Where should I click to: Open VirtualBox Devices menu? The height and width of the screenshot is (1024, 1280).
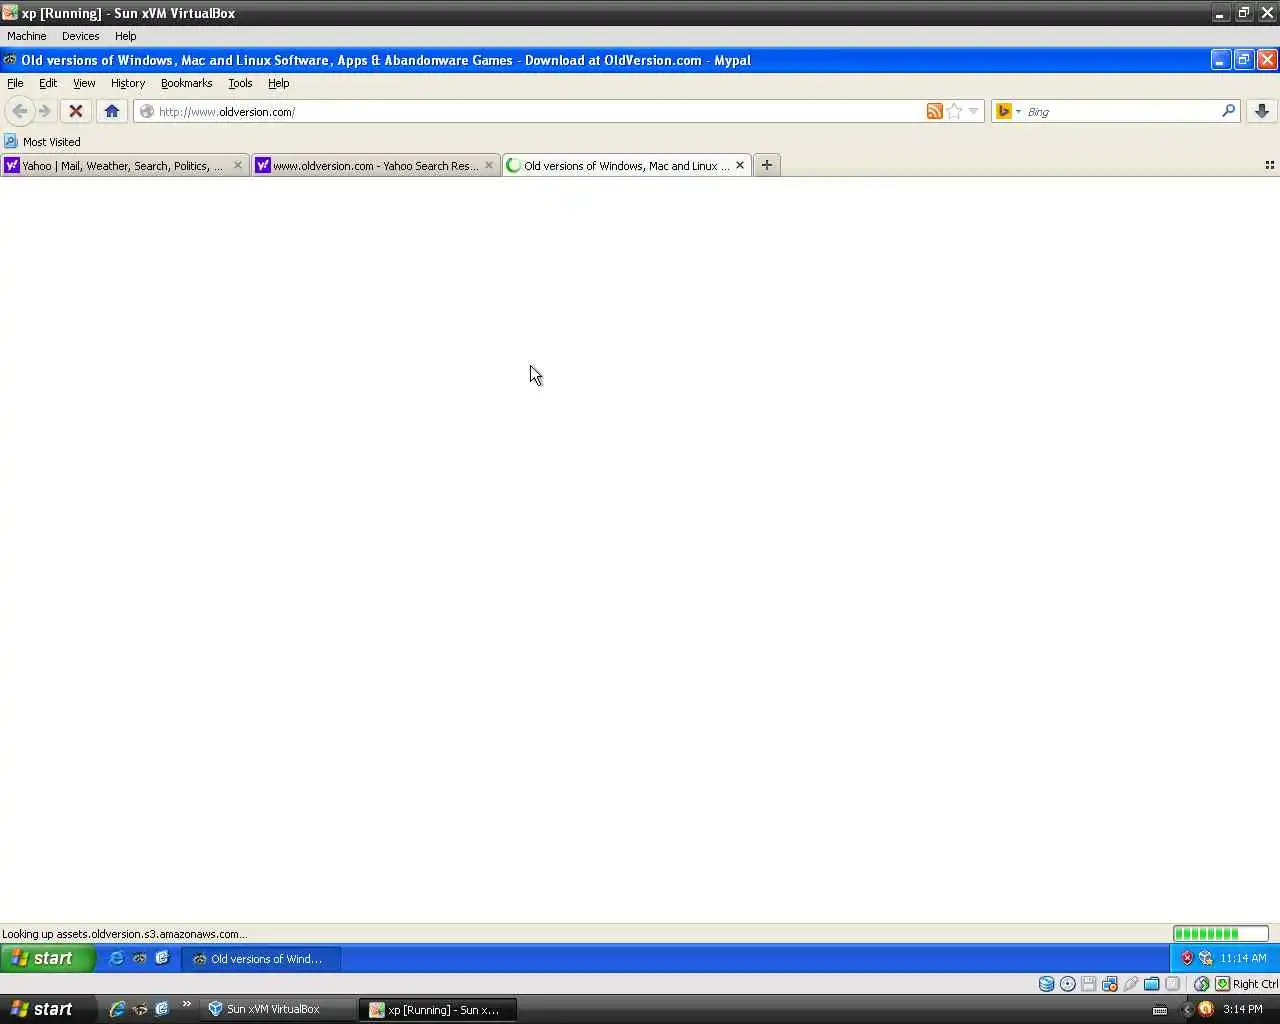pyautogui.click(x=80, y=36)
